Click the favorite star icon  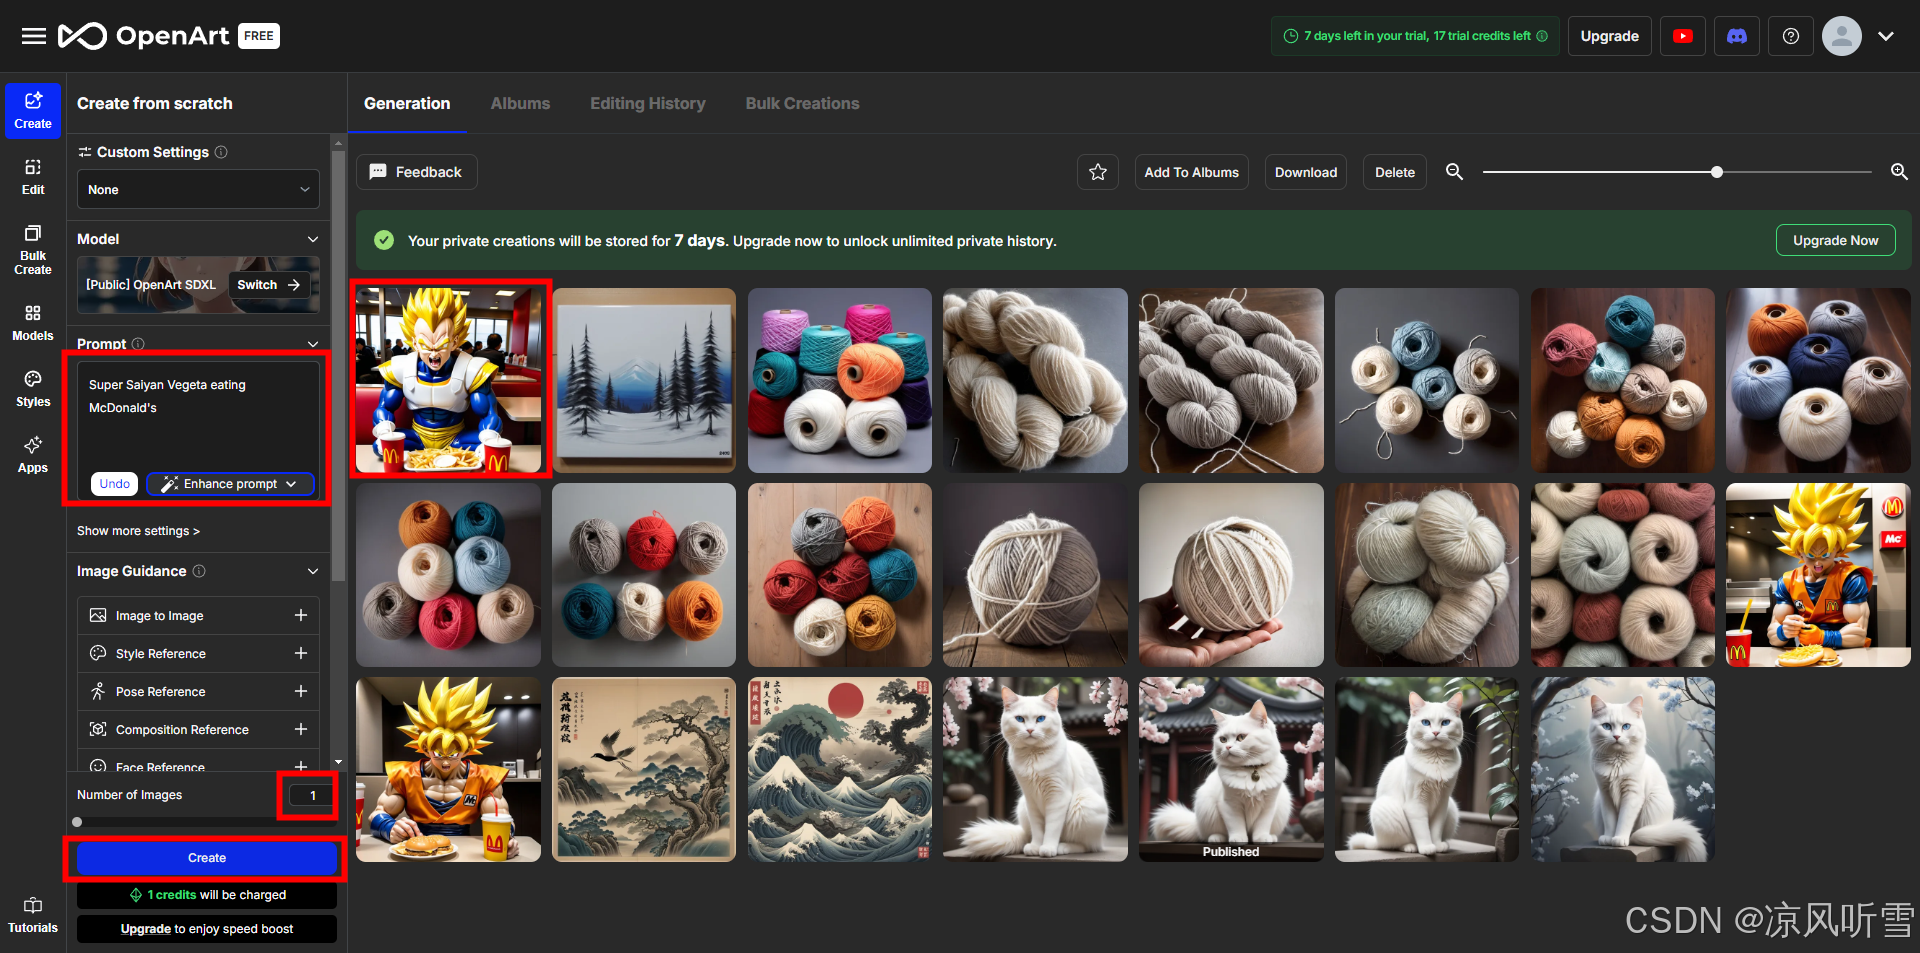pyautogui.click(x=1098, y=172)
